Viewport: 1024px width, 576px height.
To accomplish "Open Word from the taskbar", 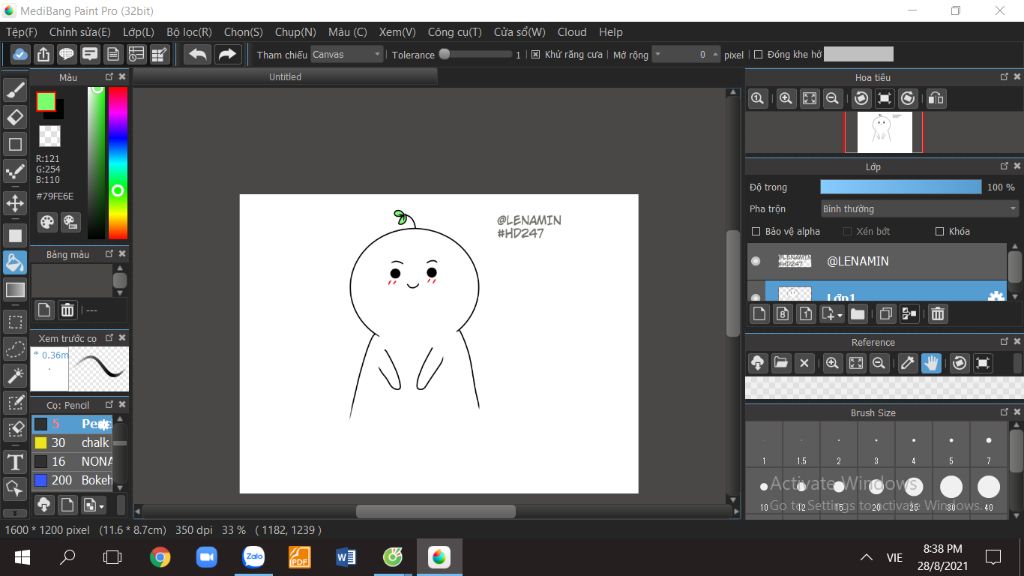I will [346, 557].
